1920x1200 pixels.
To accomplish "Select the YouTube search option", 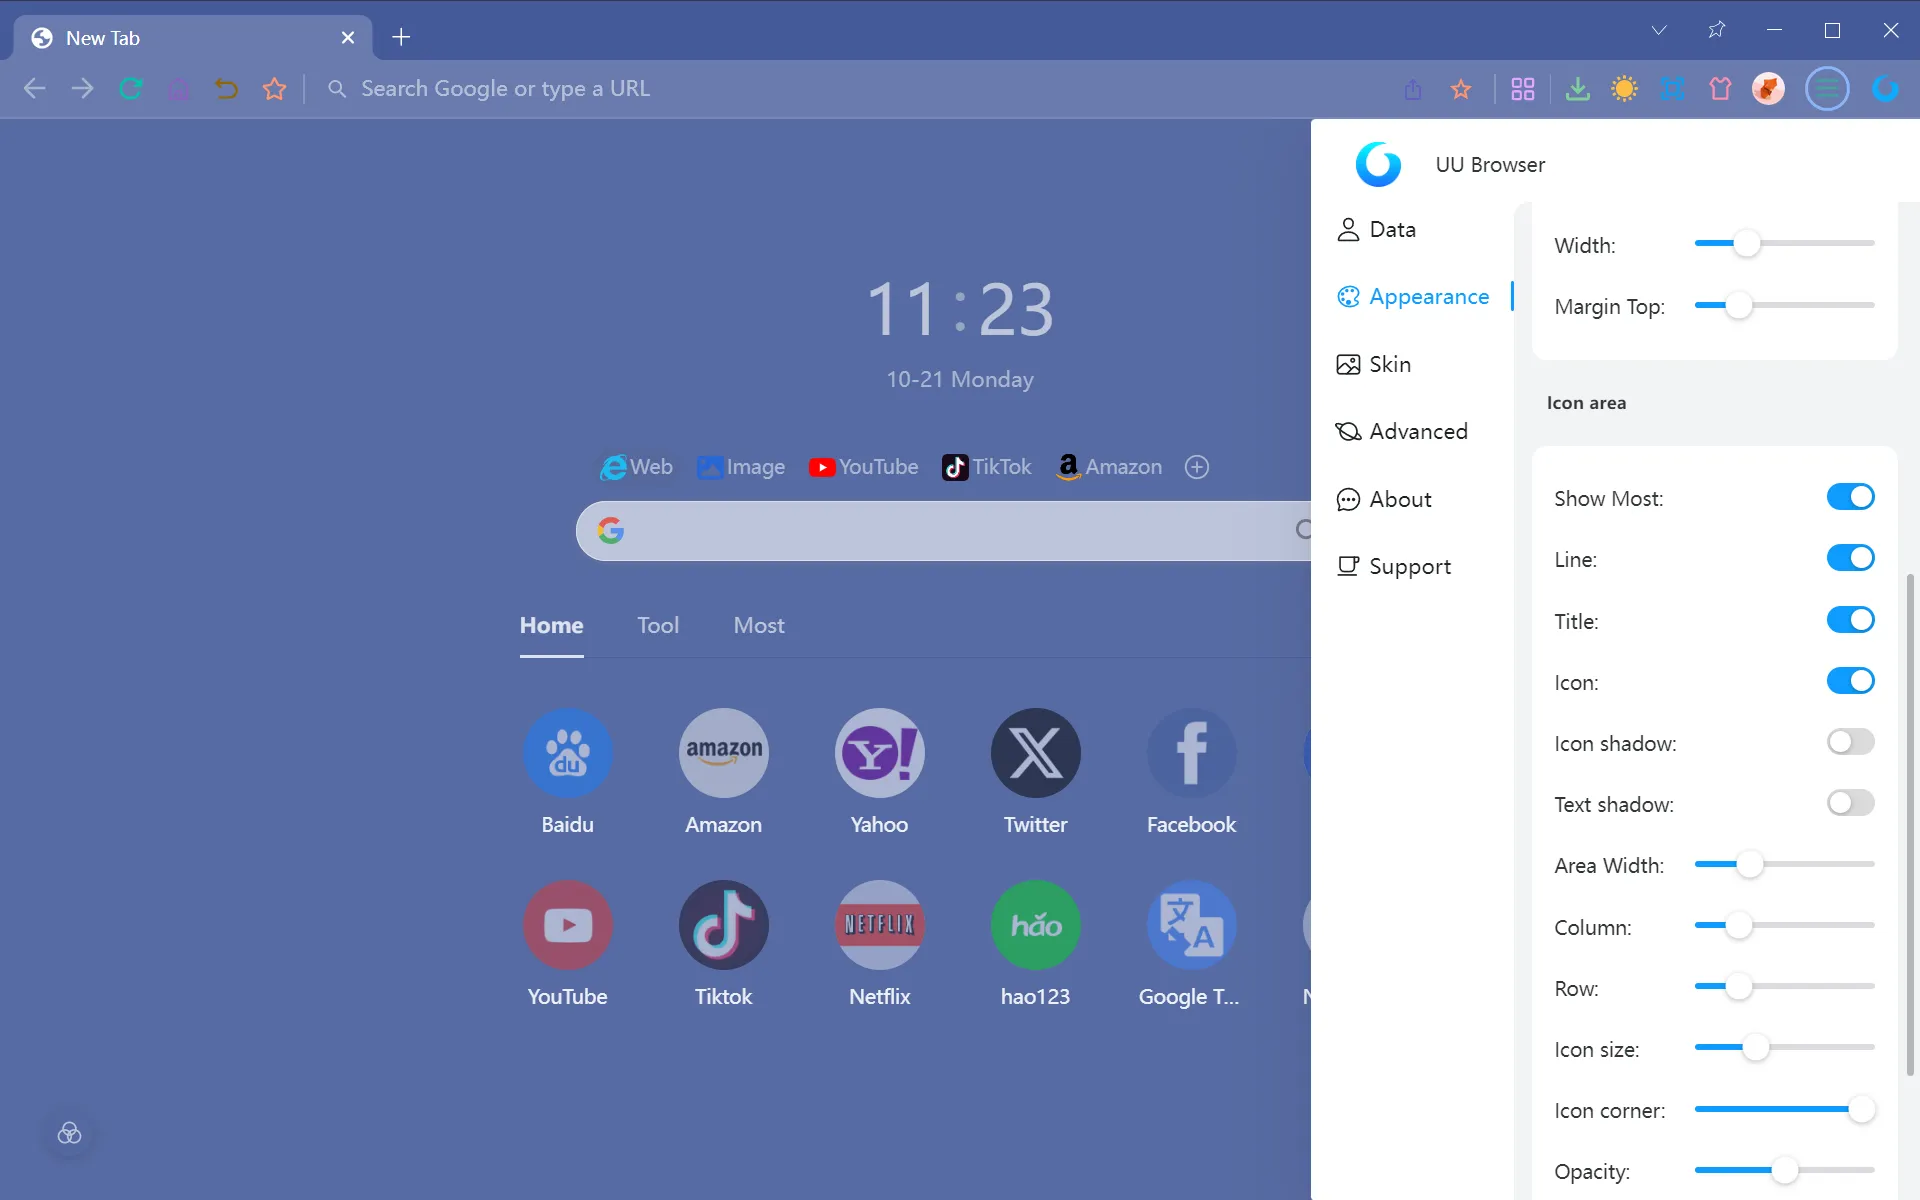I will click(863, 467).
